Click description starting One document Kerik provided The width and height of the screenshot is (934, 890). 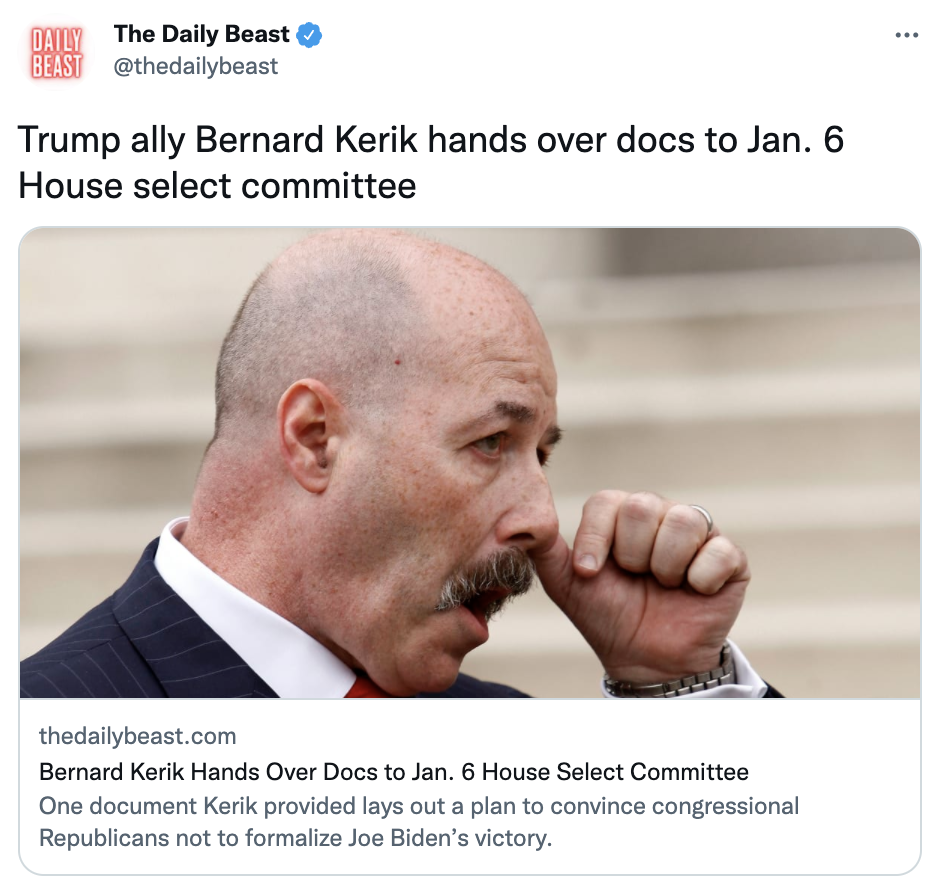[419, 821]
